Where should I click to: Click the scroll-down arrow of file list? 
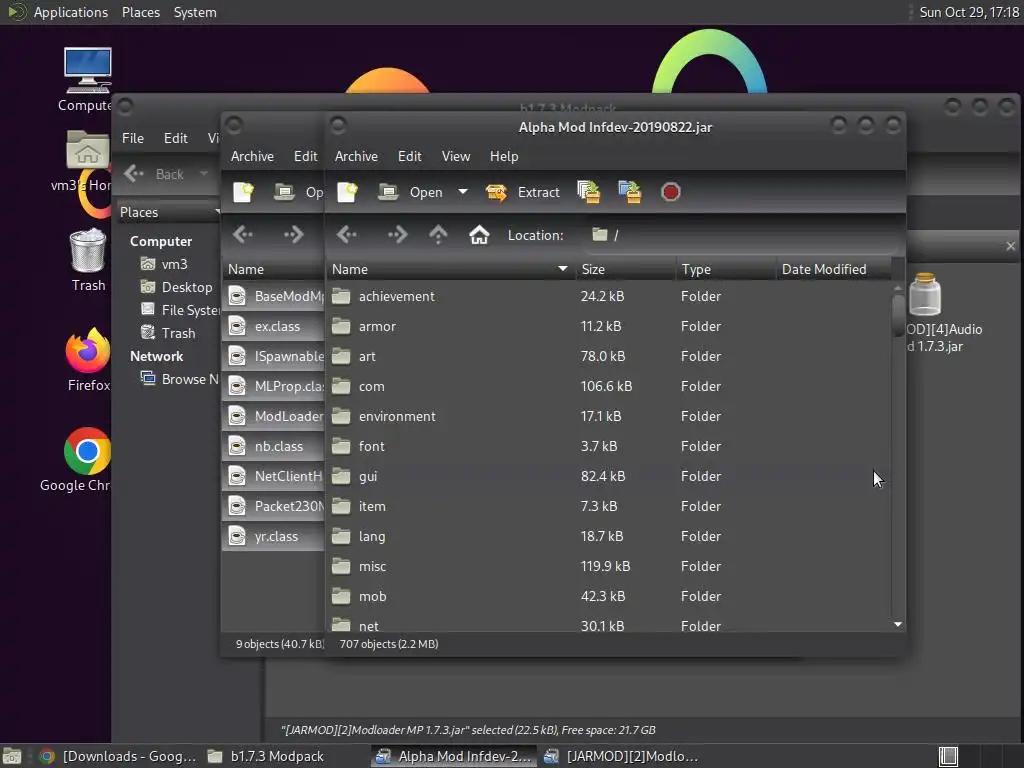coord(898,625)
